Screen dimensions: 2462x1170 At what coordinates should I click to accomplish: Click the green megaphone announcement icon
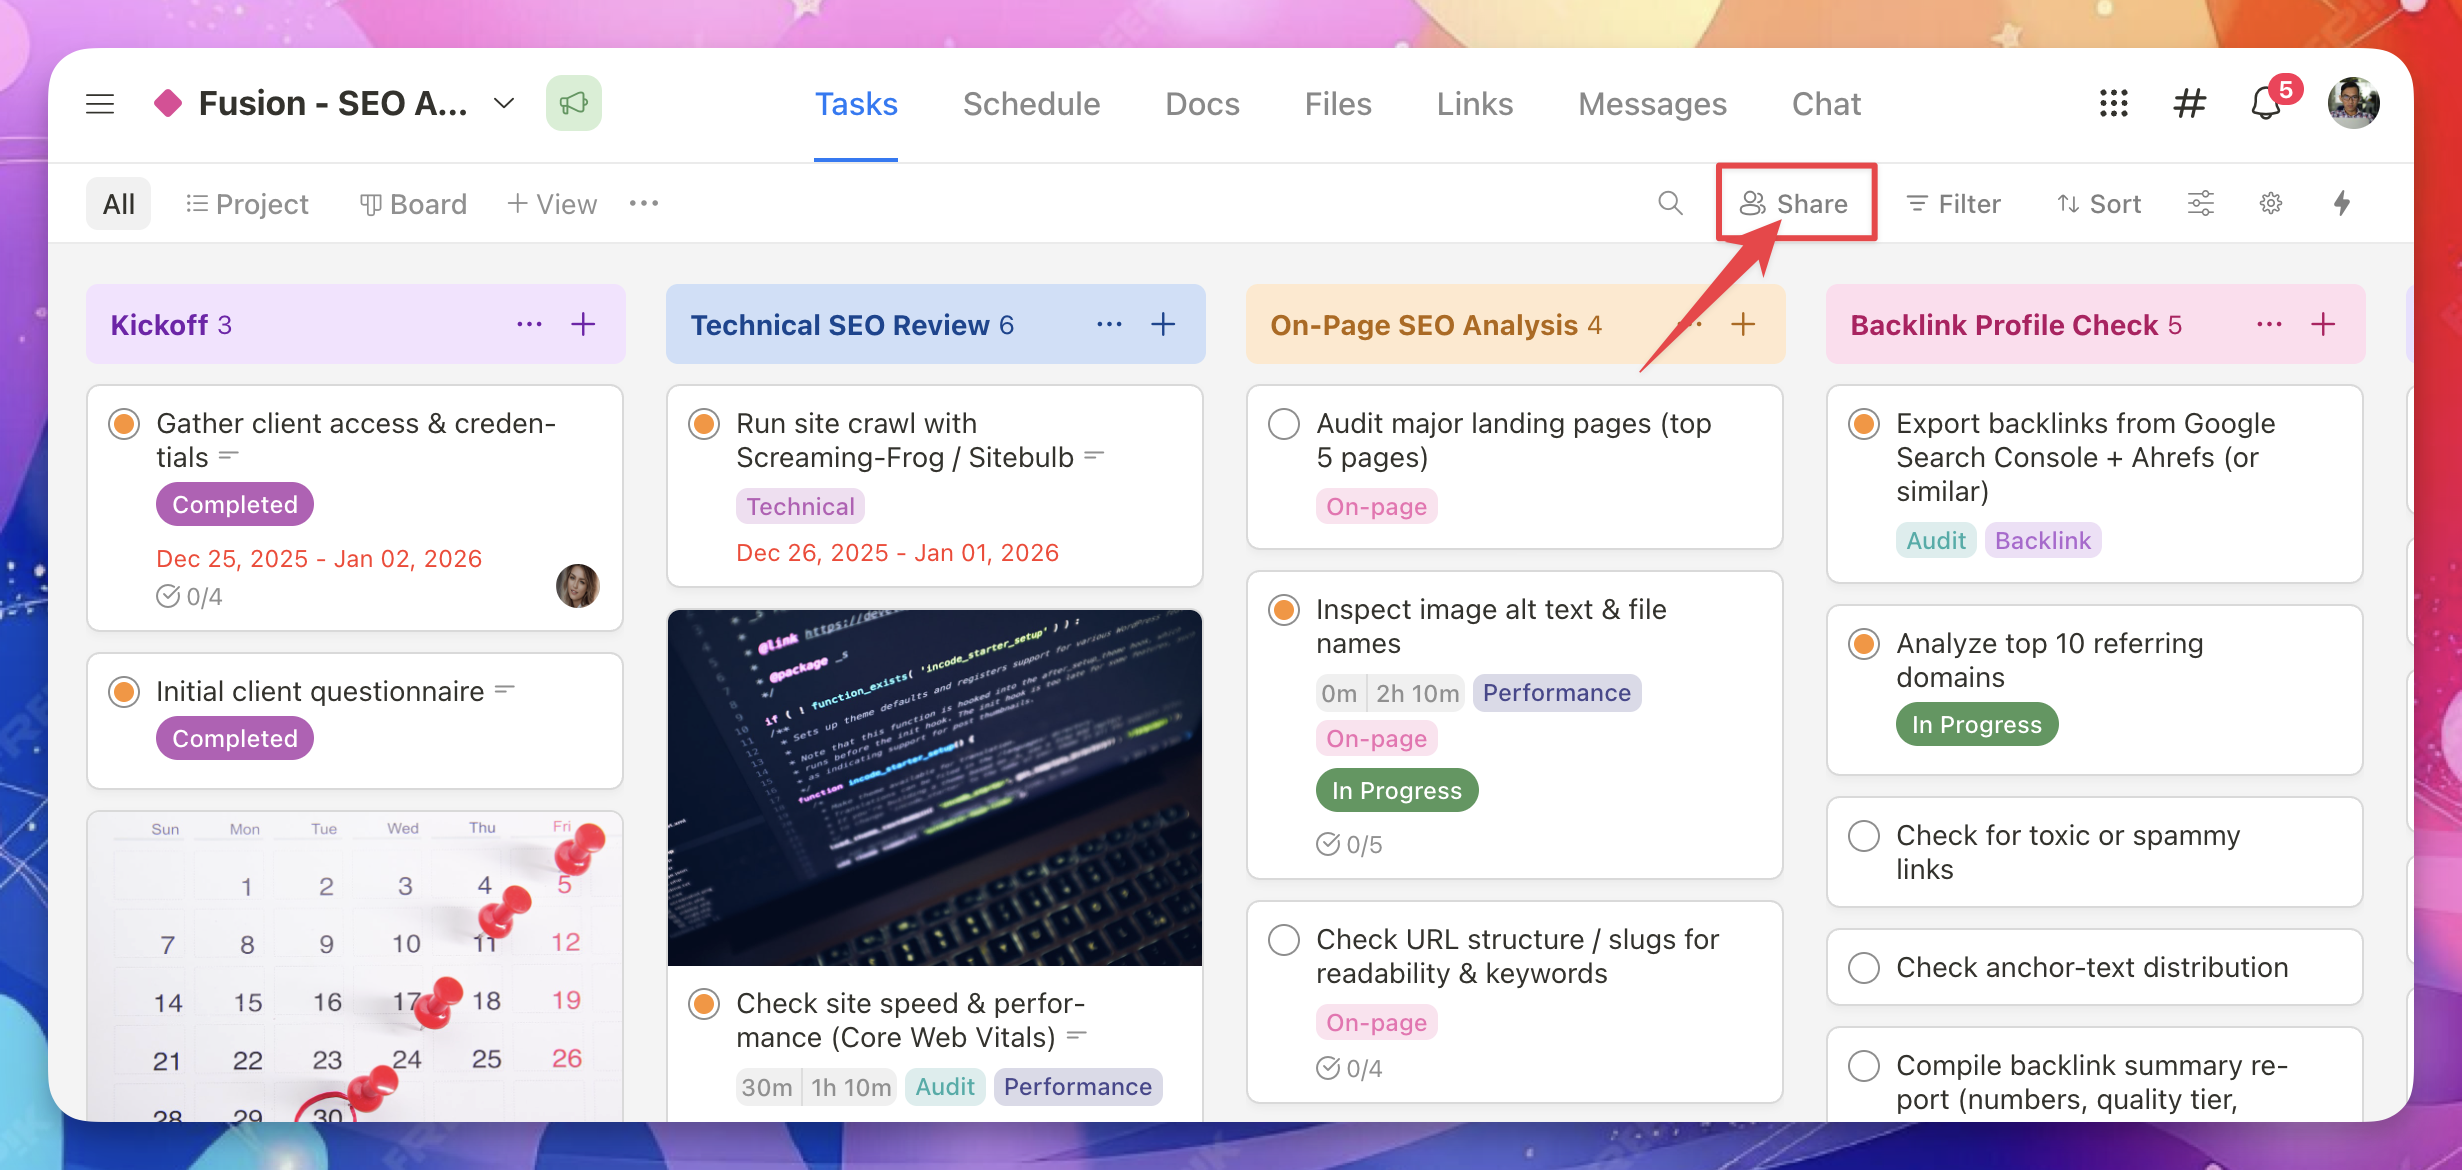[x=573, y=104]
